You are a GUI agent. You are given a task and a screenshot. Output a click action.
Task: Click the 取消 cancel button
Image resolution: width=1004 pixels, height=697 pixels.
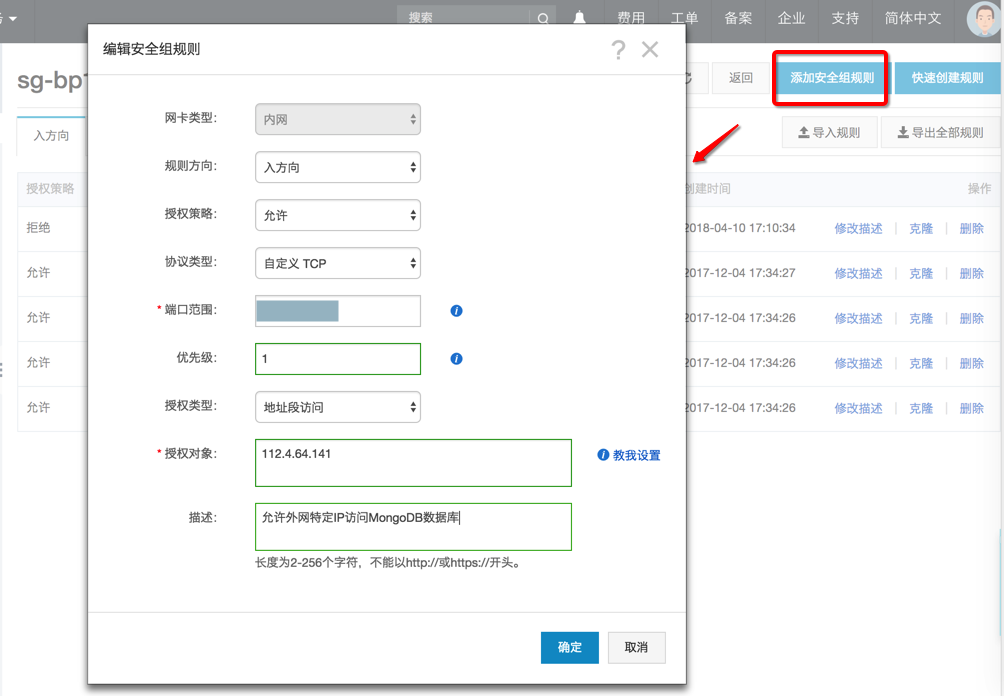636,648
